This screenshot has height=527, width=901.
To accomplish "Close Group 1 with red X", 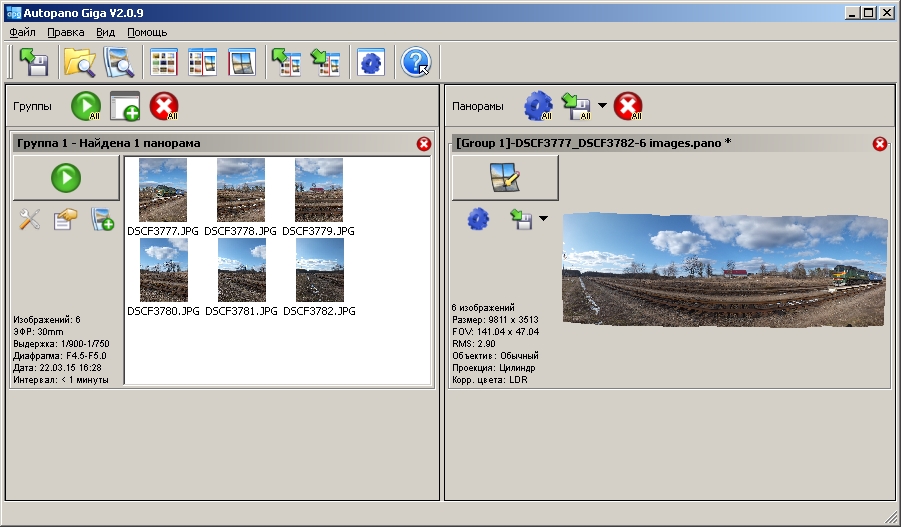I will pyautogui.click(x=424, y=144).
